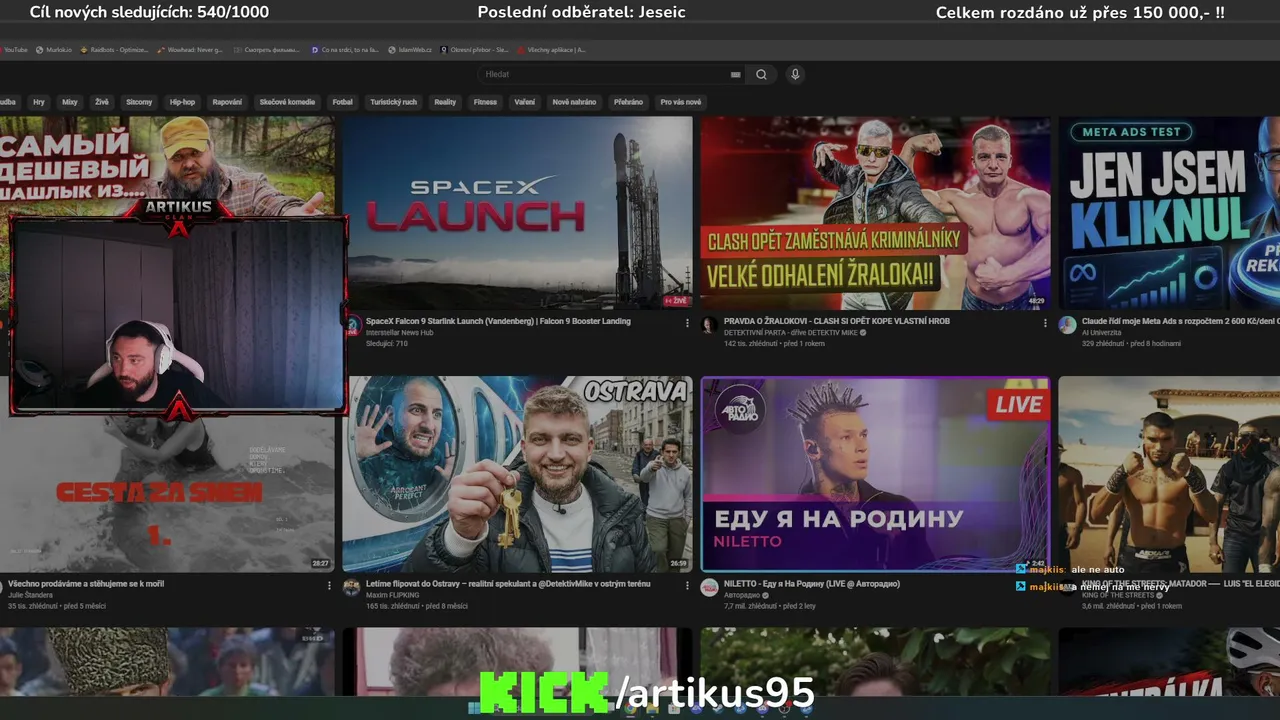Viewport: 1280px width, 720px height.
Task: Show Přehráno videos chip
Action: (629, 102)
